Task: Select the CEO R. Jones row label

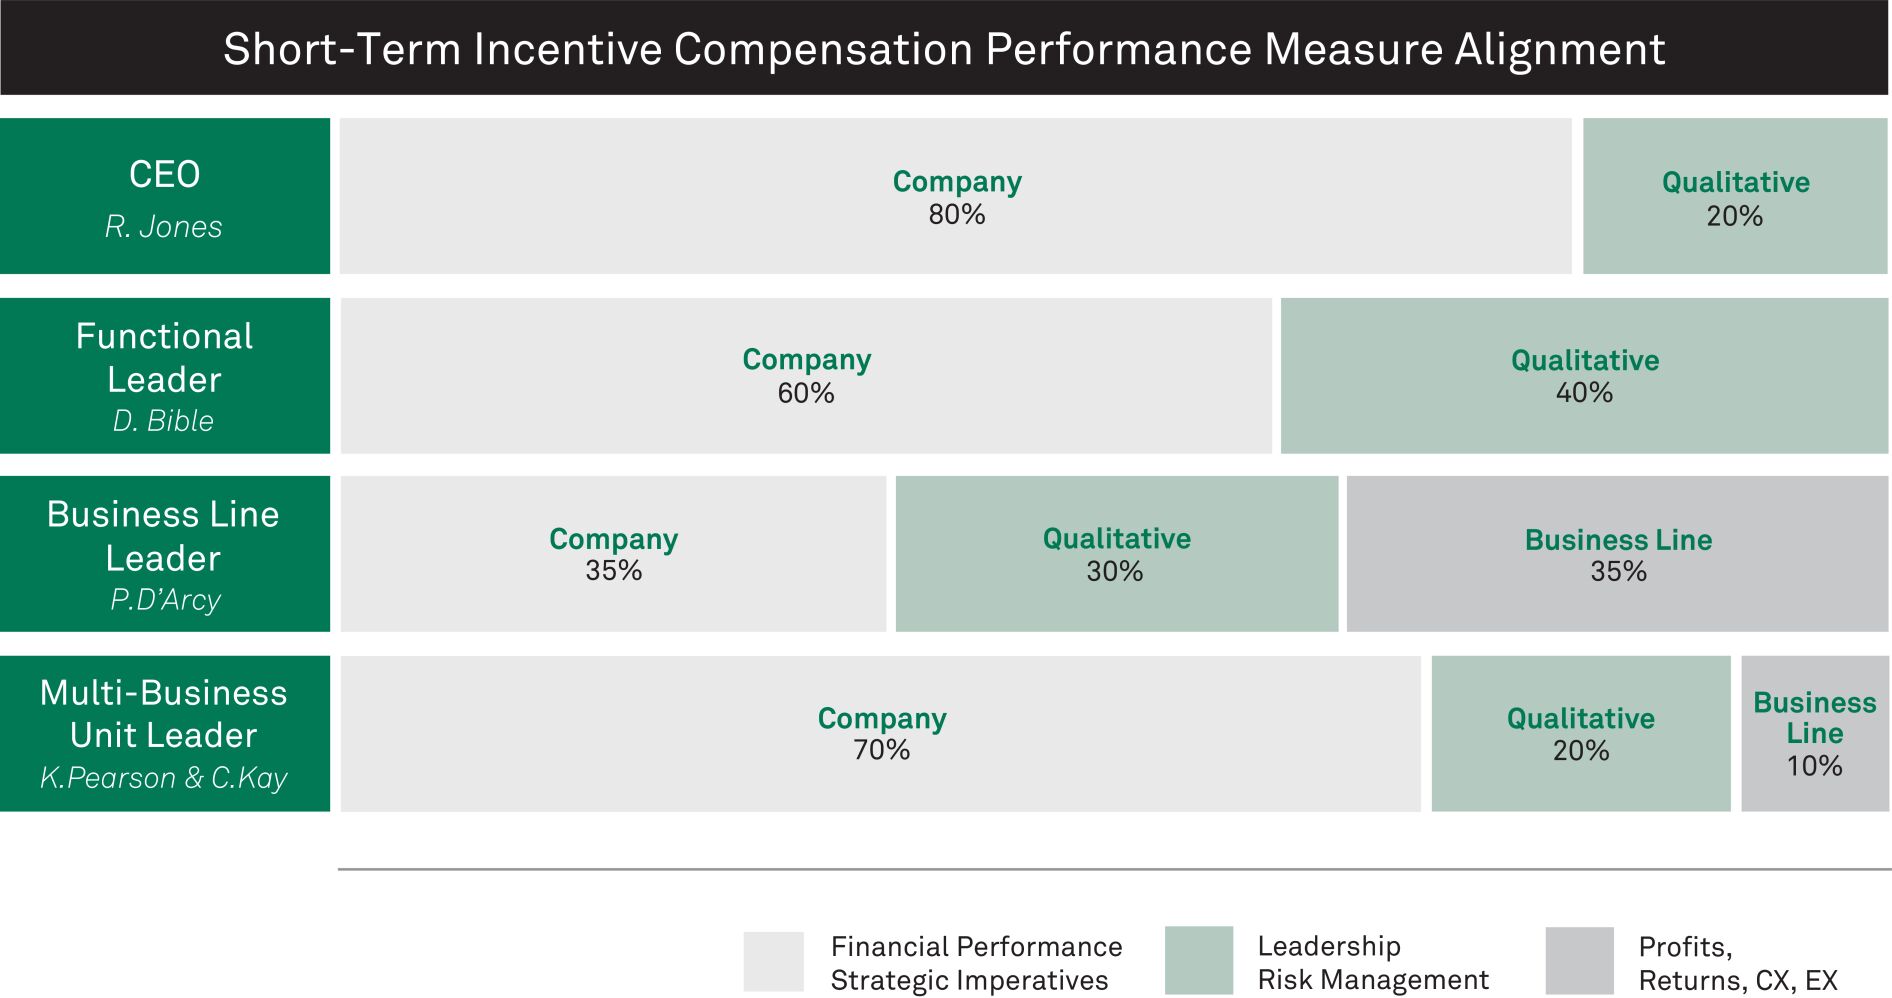Action: [x=164, y=196]
